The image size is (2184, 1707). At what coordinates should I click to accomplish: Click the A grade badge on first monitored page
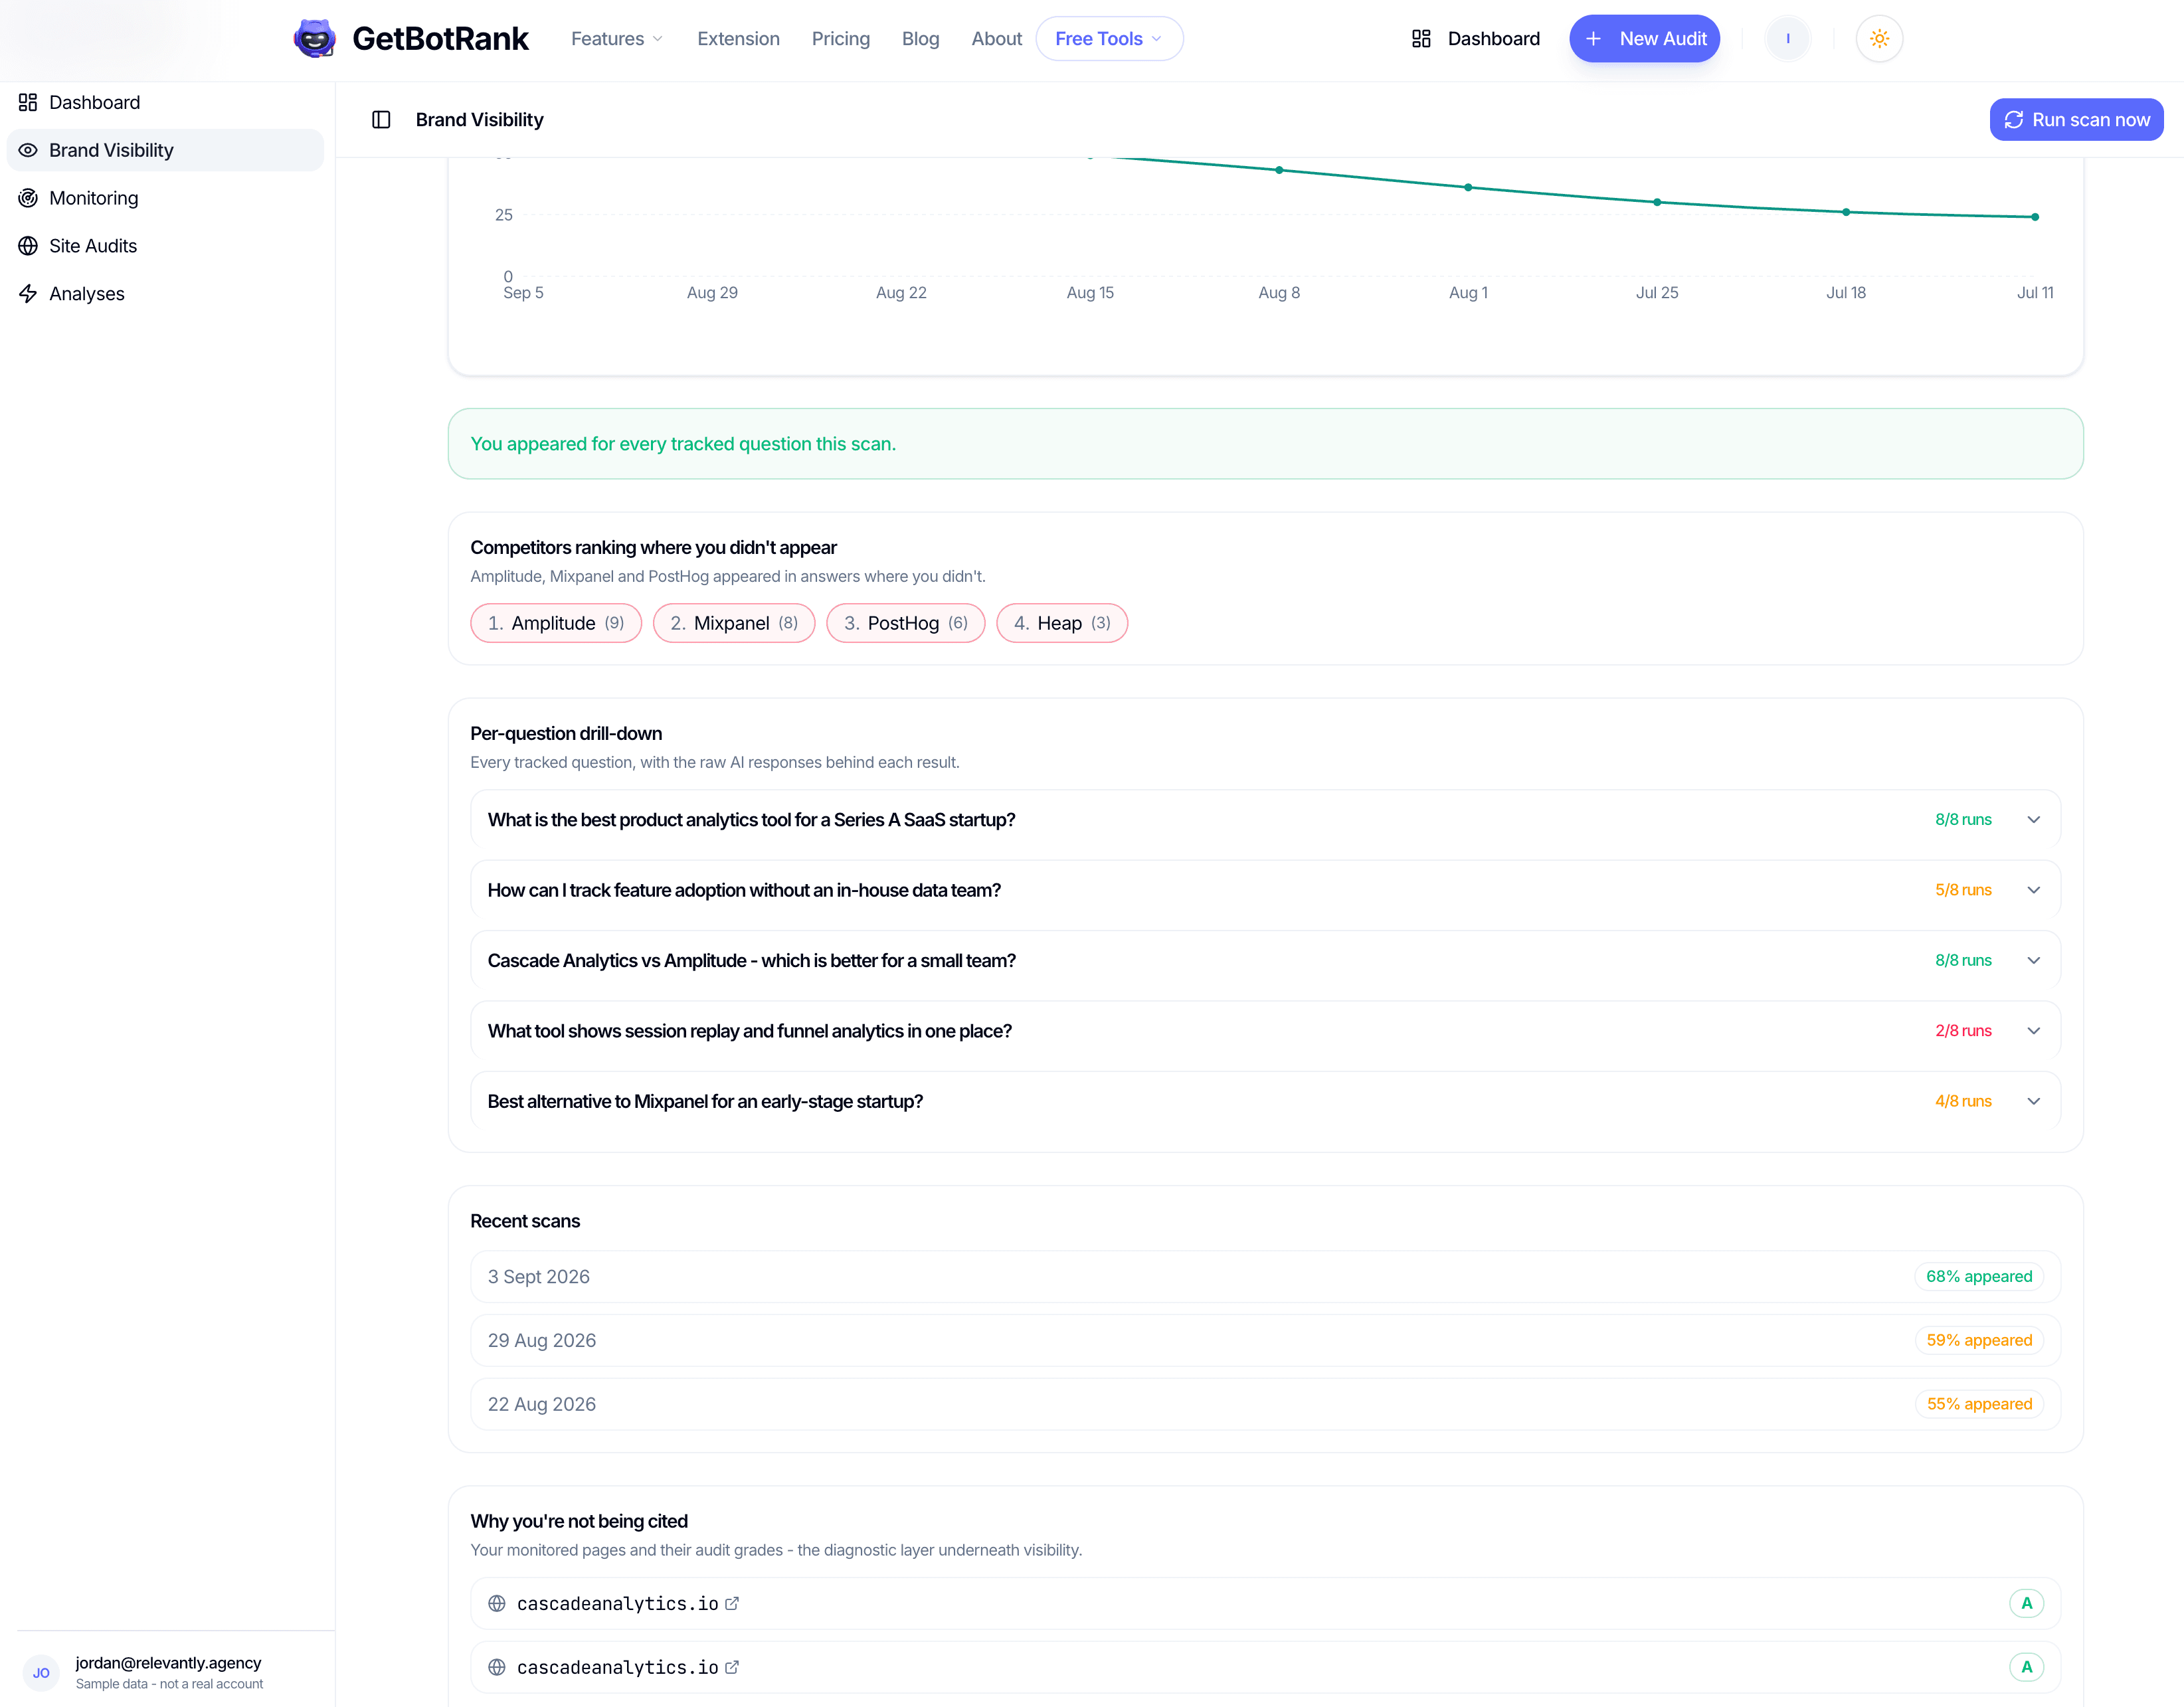point(2026,1603)
